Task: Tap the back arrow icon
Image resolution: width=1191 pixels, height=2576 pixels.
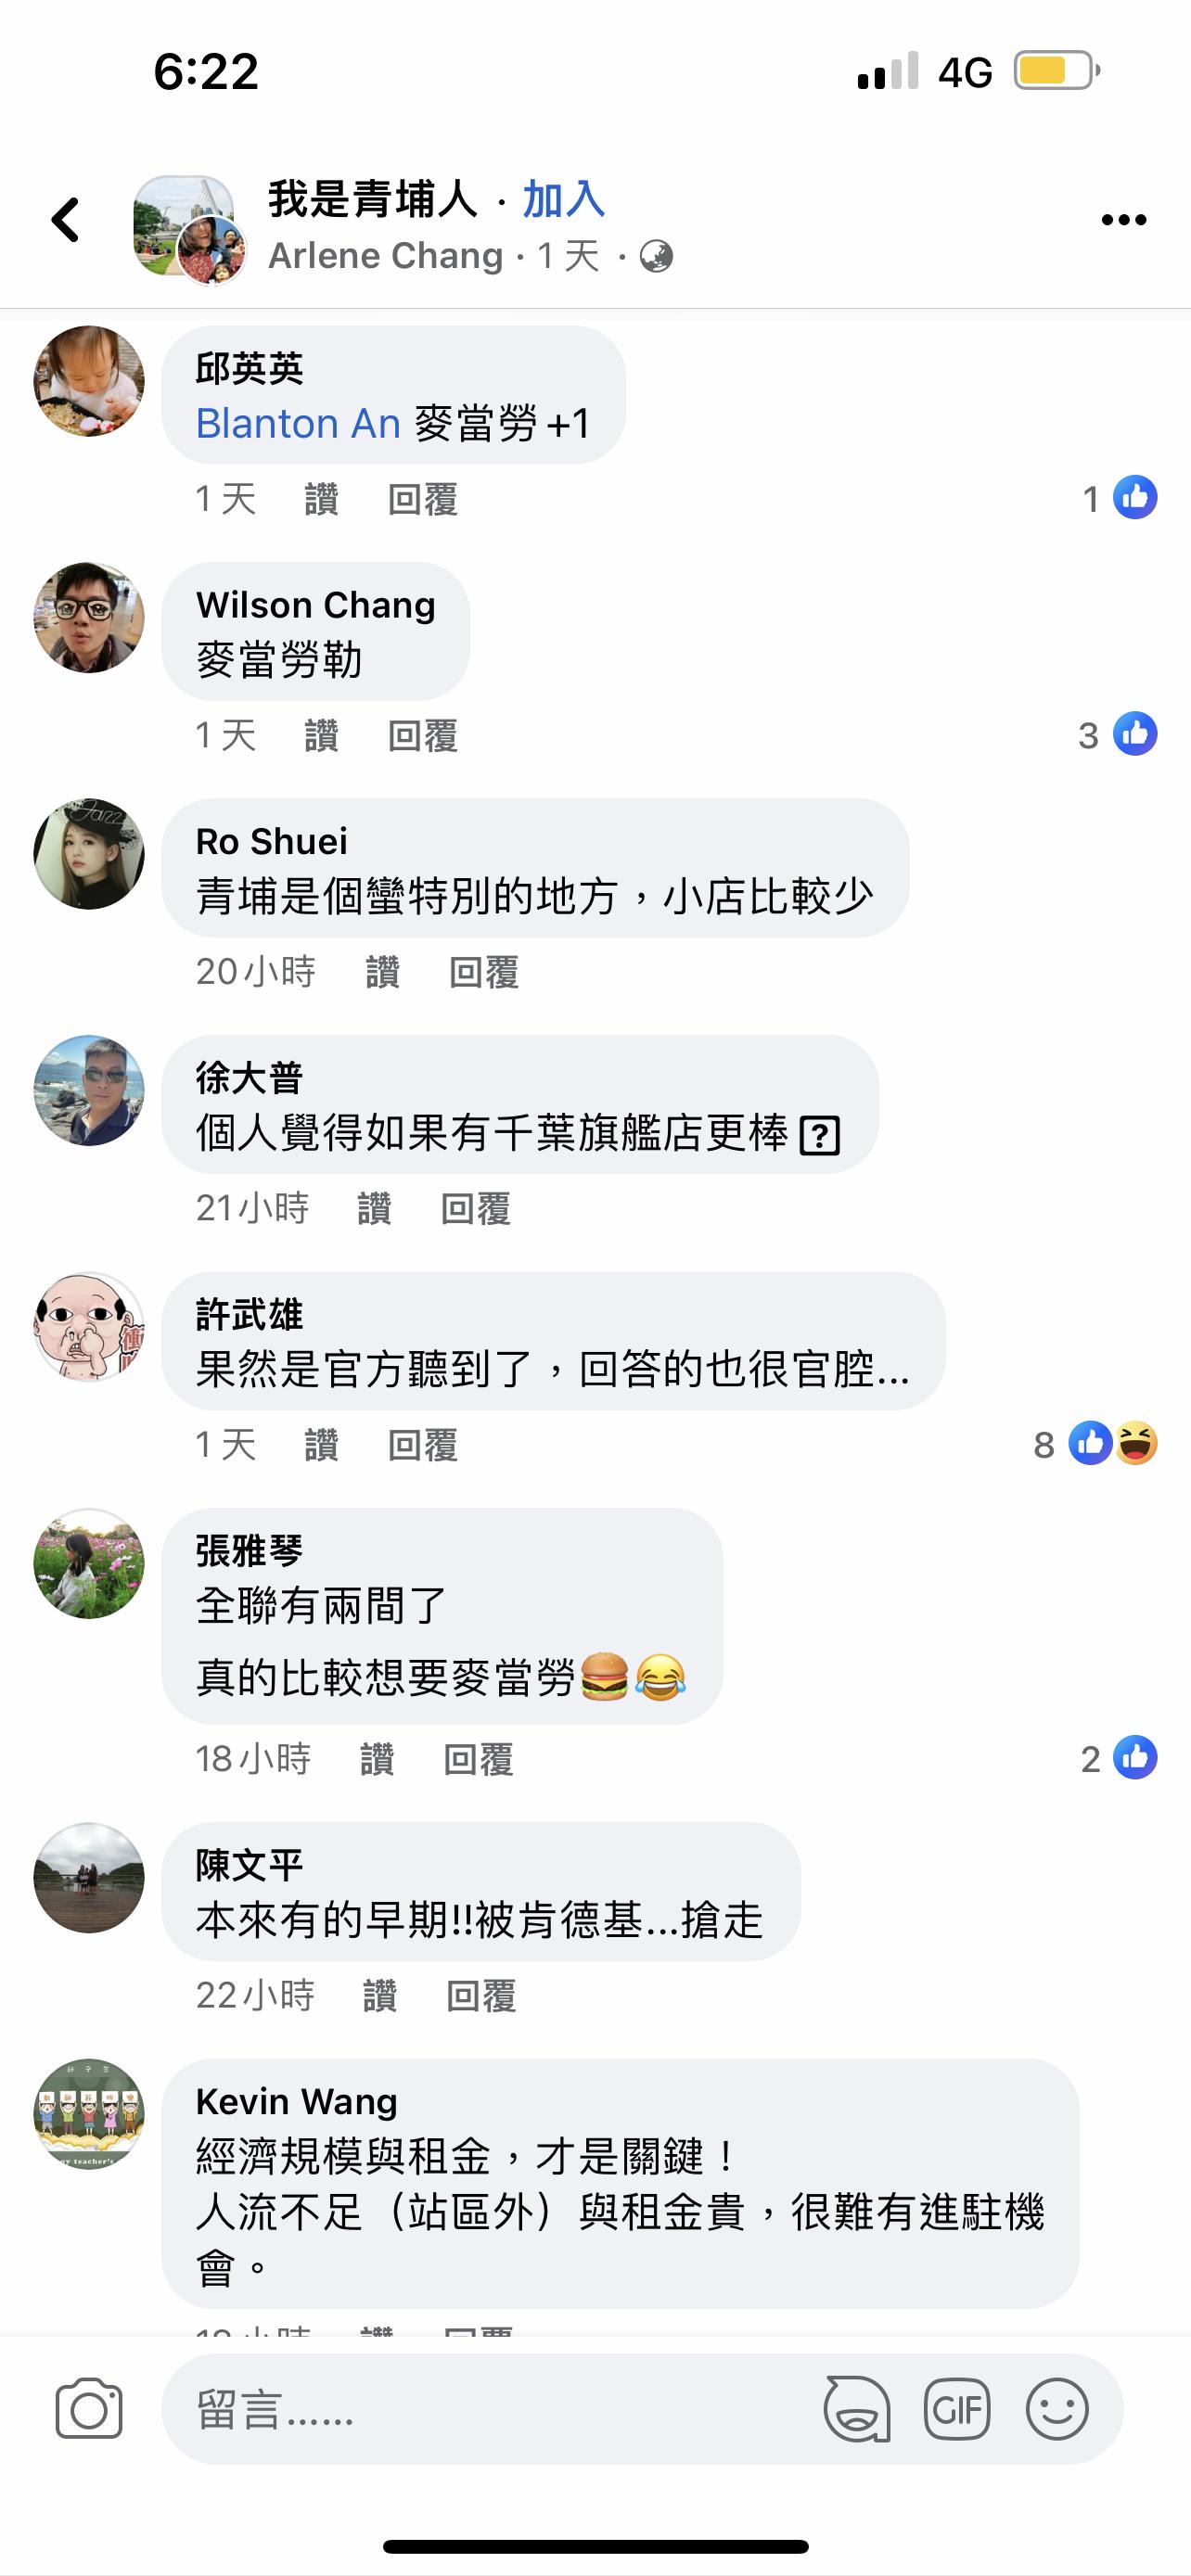Action: 66,220
